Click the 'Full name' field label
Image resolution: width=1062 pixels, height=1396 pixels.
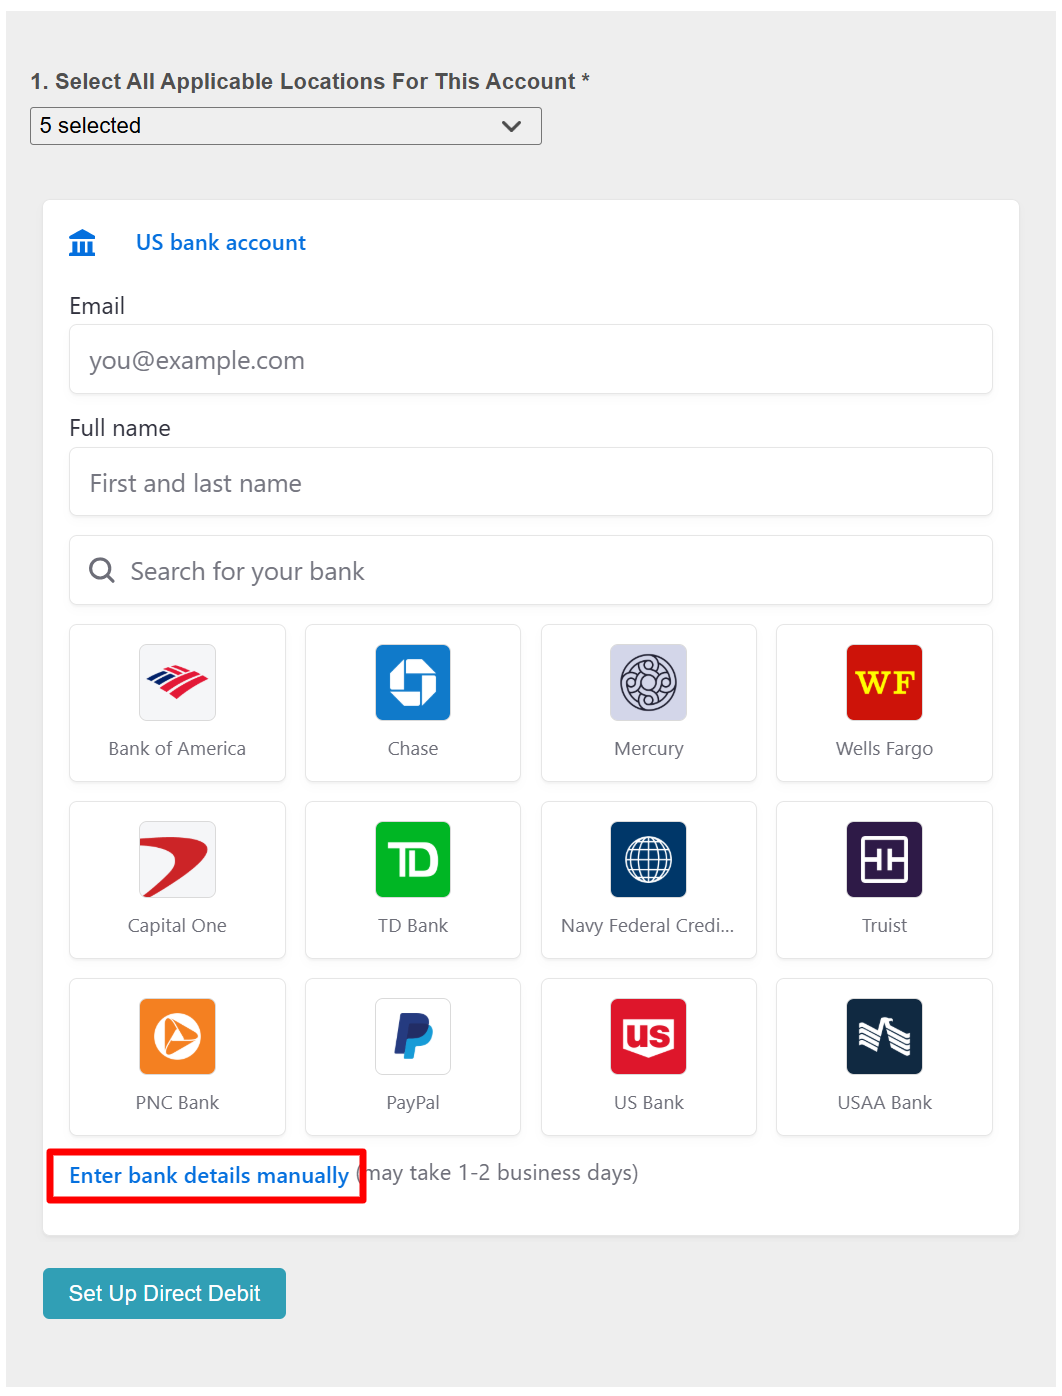tap(120, 428)
